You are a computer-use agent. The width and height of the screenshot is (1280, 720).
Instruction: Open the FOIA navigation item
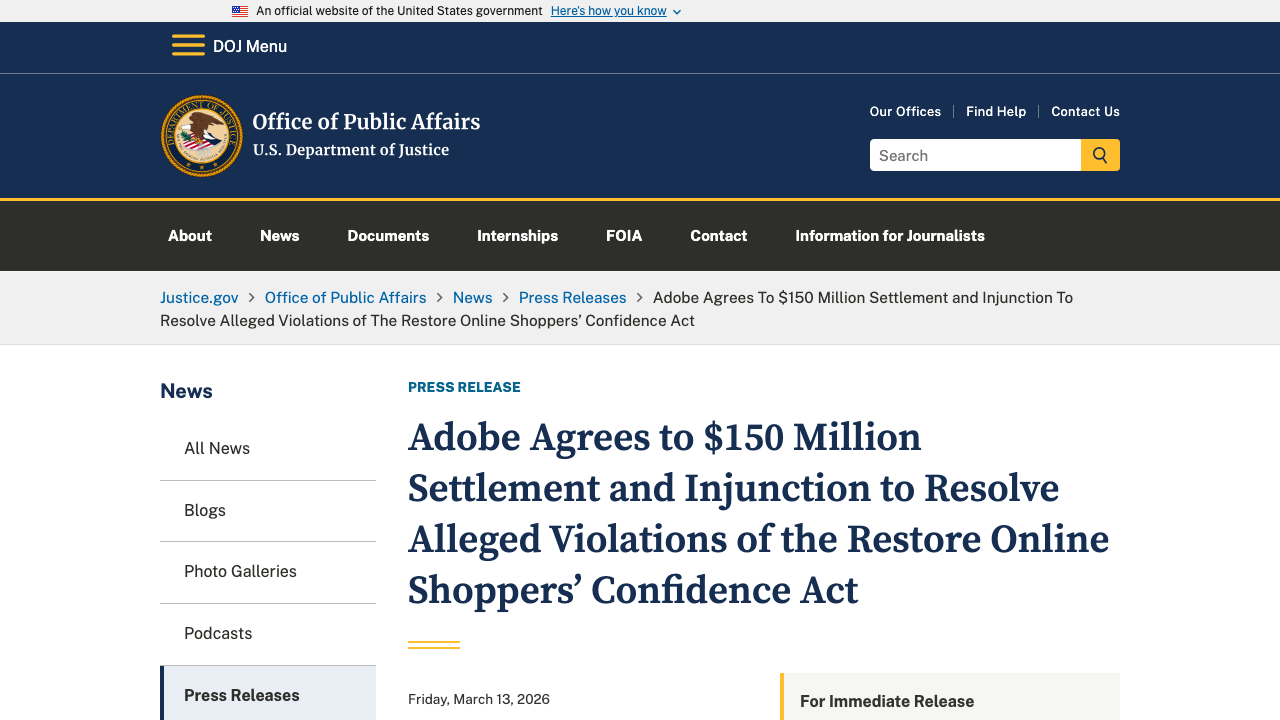624,236
